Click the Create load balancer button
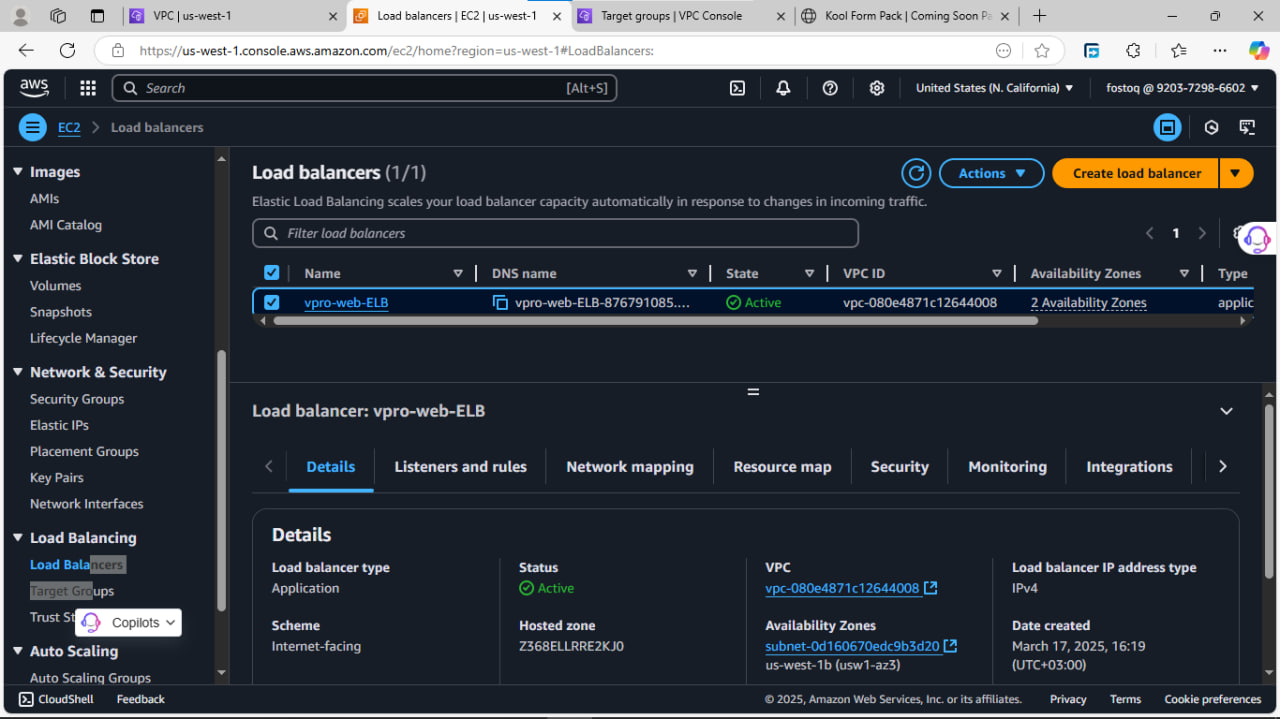The image size is (1280, 719). tap(1136, 173)
